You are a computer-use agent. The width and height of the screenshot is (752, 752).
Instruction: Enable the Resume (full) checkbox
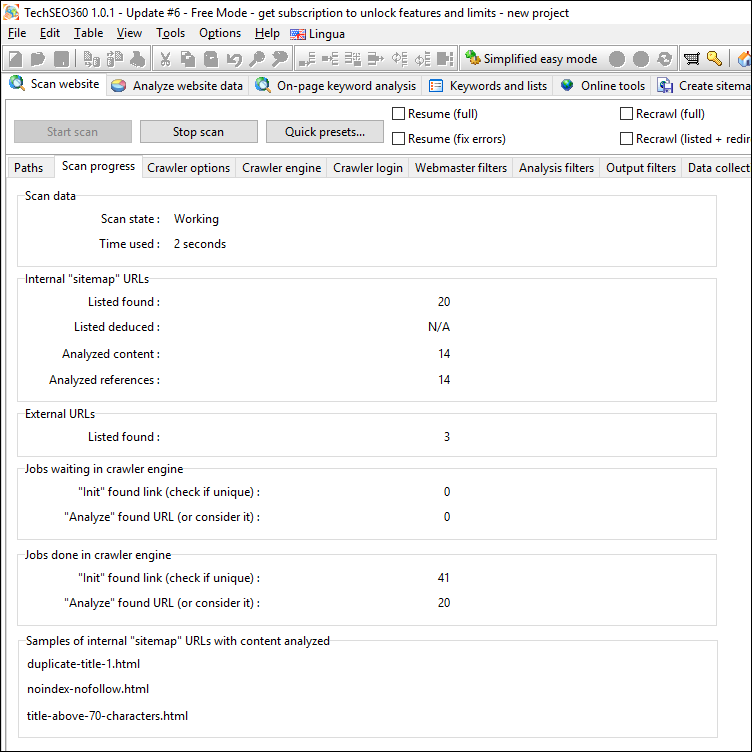click(399, 114)
